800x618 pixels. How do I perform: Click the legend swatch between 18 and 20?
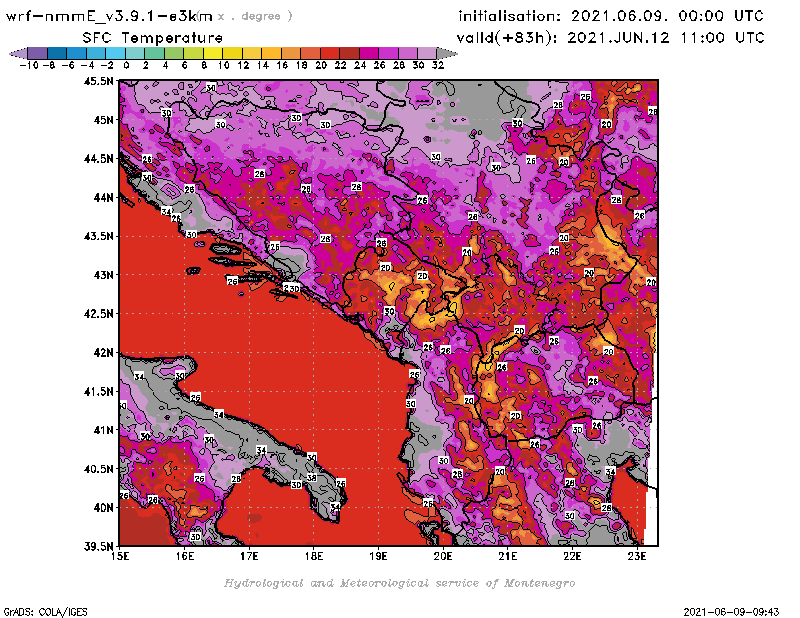(x=310, y=53)
